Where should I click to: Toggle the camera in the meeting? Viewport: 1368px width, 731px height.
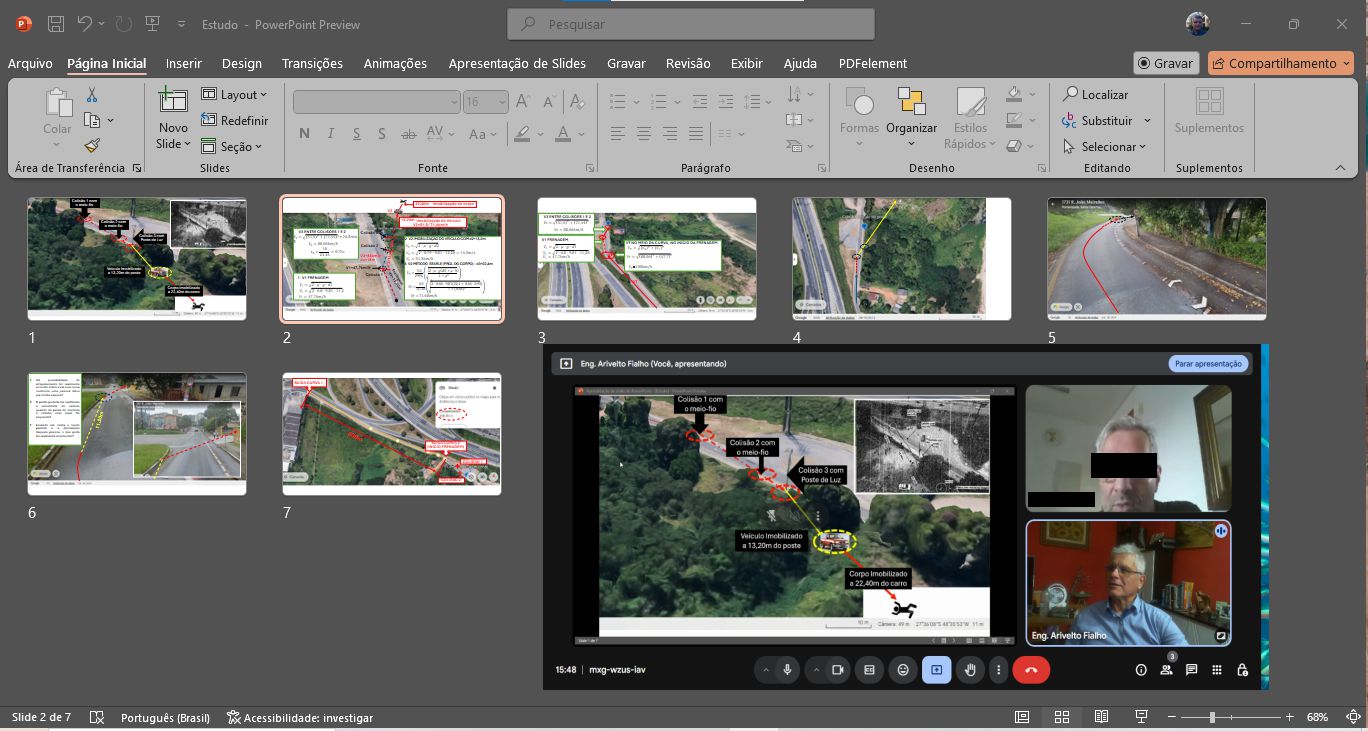pyautogui.click(x=839, y=670)
